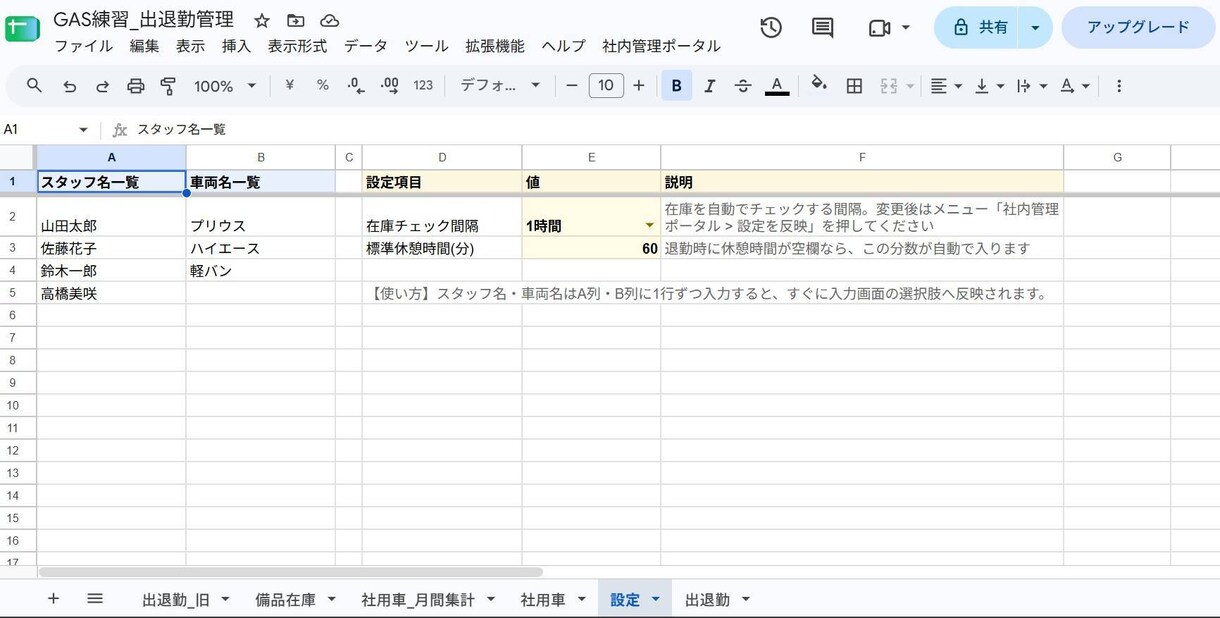Image resolution: width=1220 pixels, height=618 pixels.
Task: Open the name box dropdown arrow
Action: click(83, 130)
